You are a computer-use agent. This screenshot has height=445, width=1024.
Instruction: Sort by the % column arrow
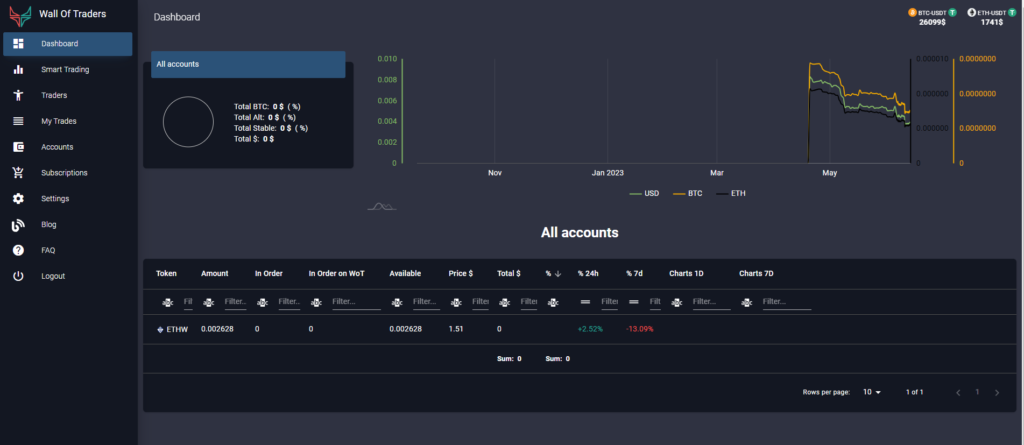559,273
